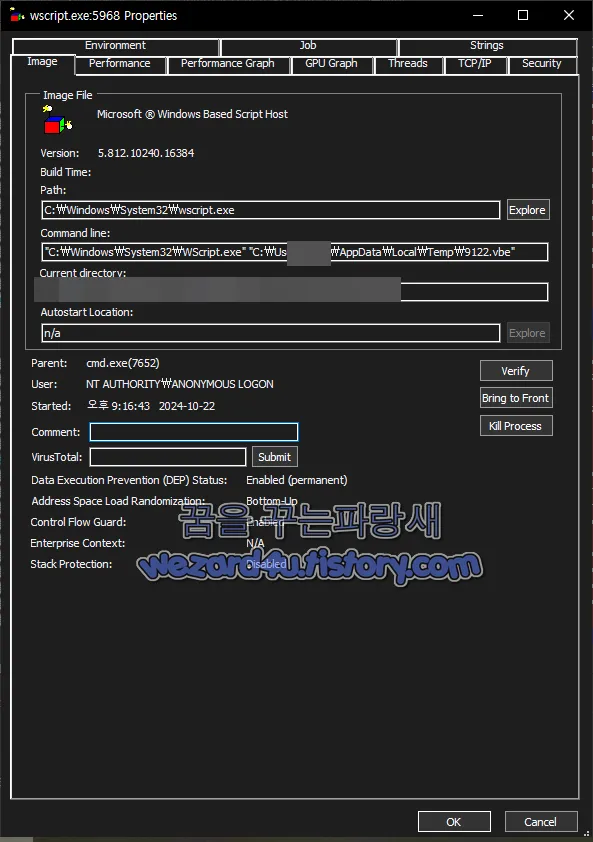
Task: Switch to the Security tab
Action: point(542,63)
